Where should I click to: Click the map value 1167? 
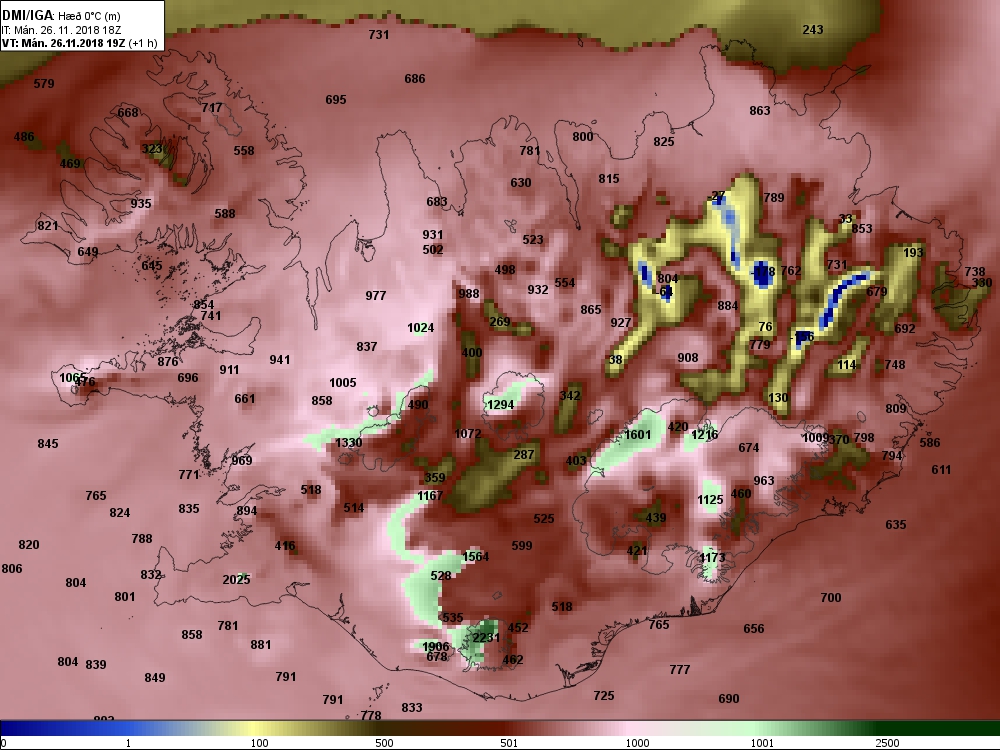(430, 495)
